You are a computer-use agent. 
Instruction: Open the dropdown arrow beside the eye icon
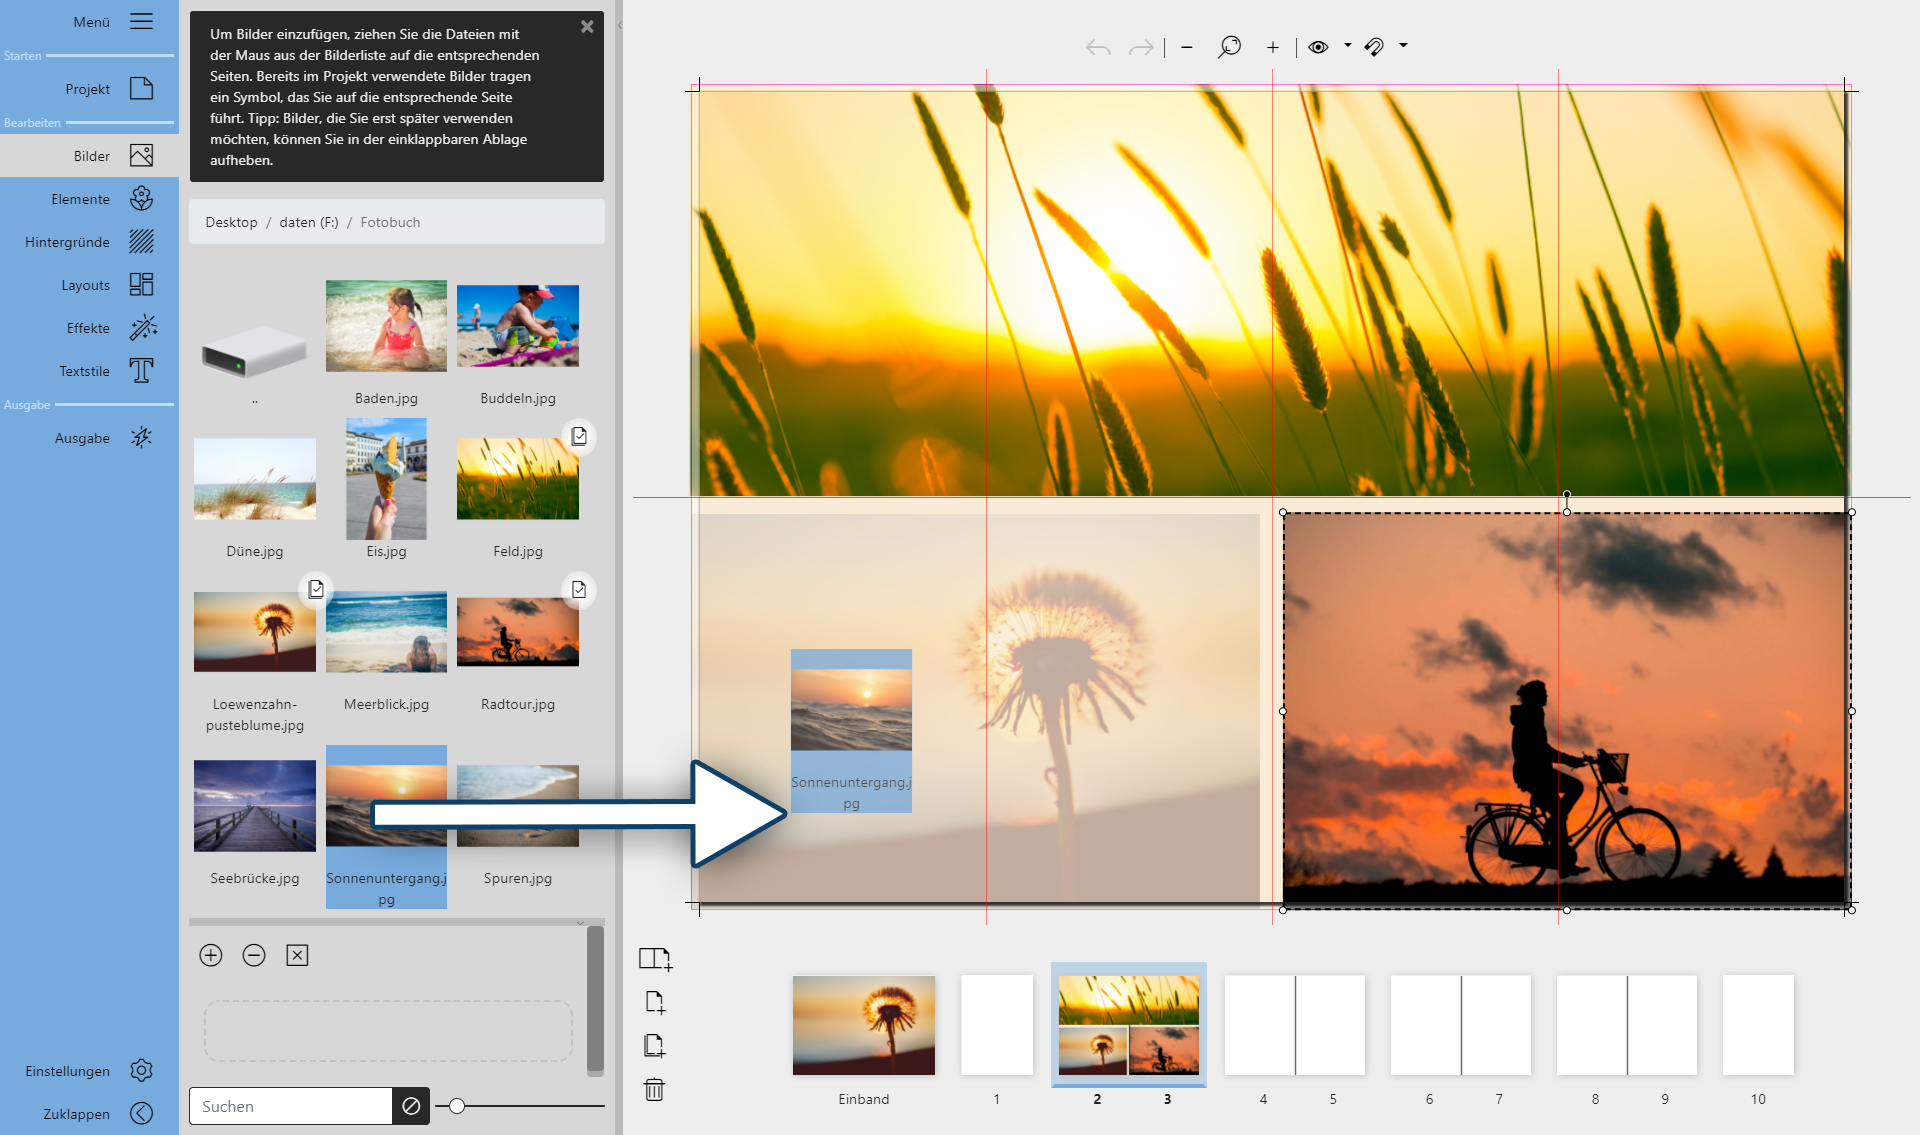pyautogui.click(x=1348, y=45)
